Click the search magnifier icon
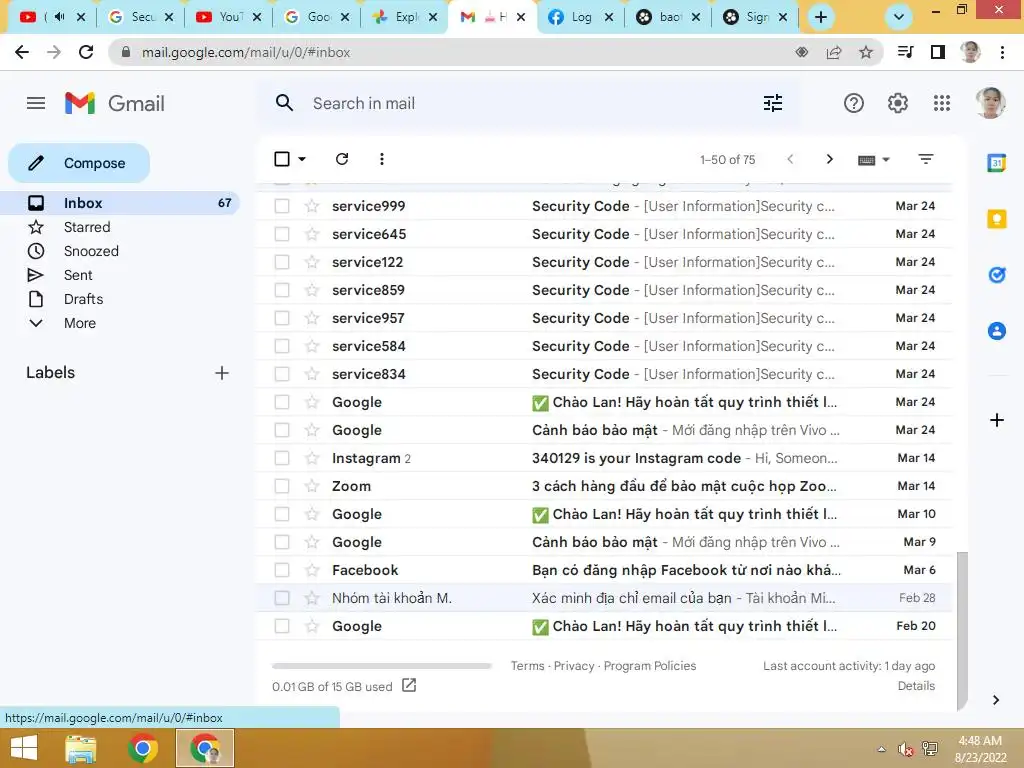 284,103
